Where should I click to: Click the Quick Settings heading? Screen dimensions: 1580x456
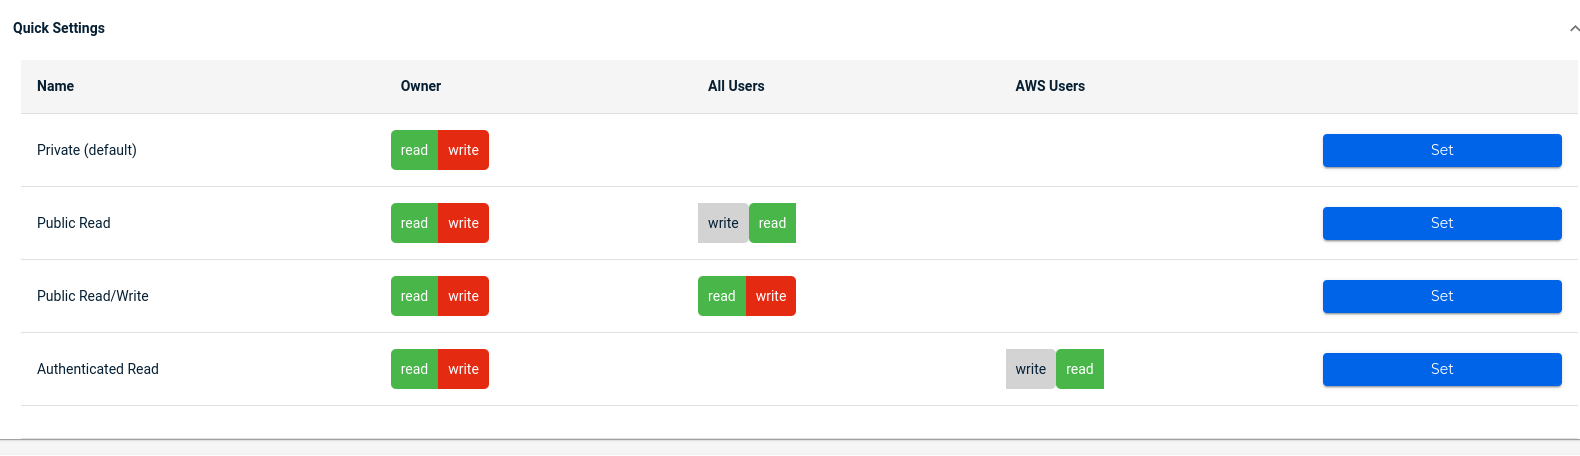point(59,28)
